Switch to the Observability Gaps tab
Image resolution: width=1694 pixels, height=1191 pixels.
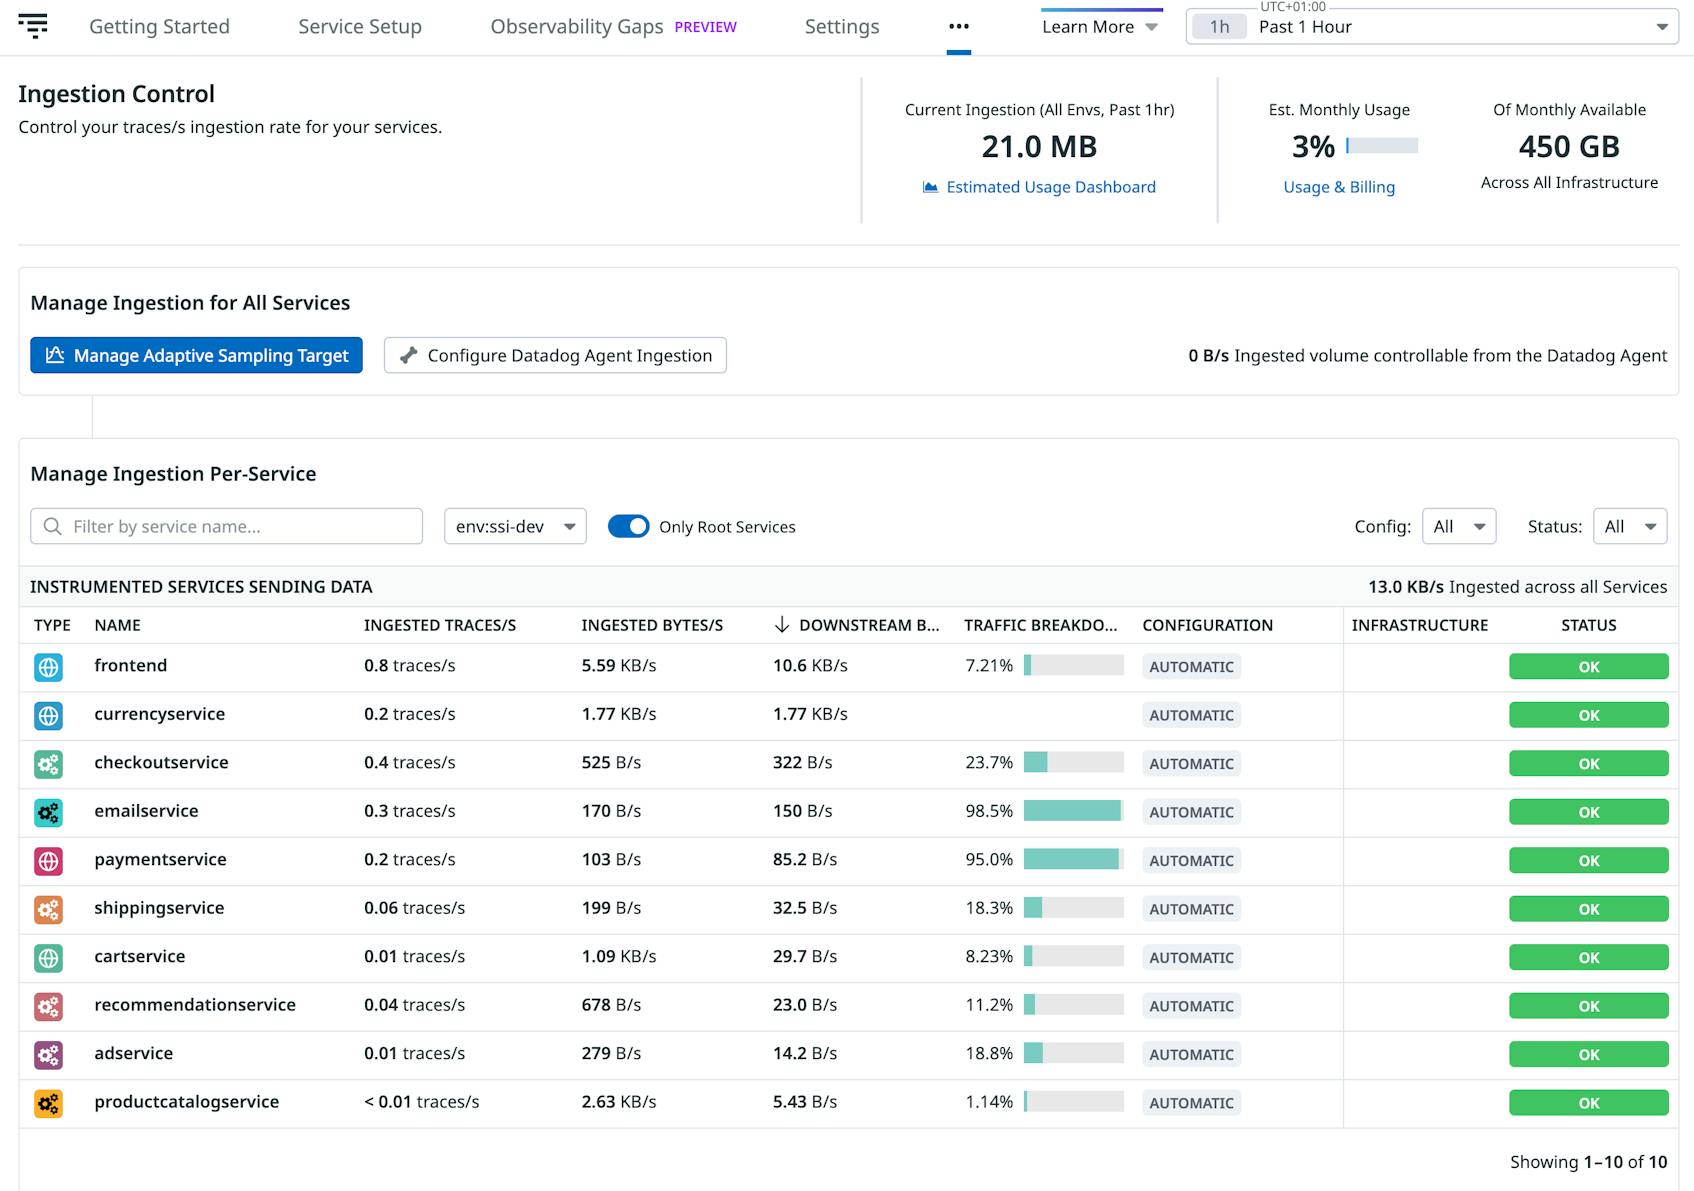[x=576, y=27]
